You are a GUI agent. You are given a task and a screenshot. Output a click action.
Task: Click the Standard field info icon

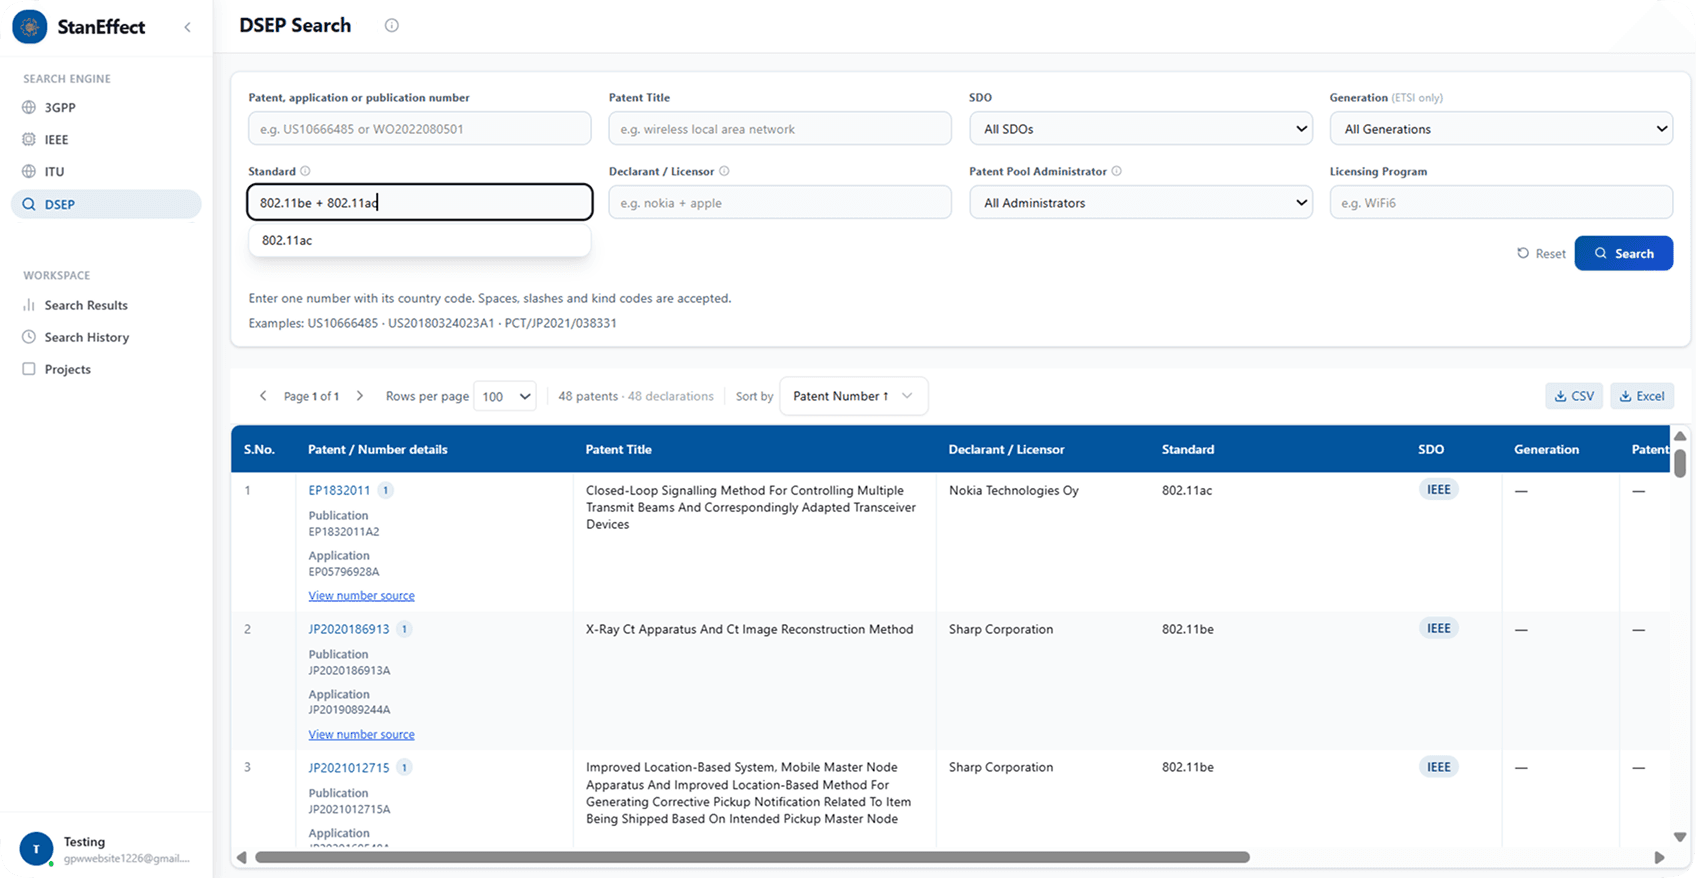click(x=306, y=171)
